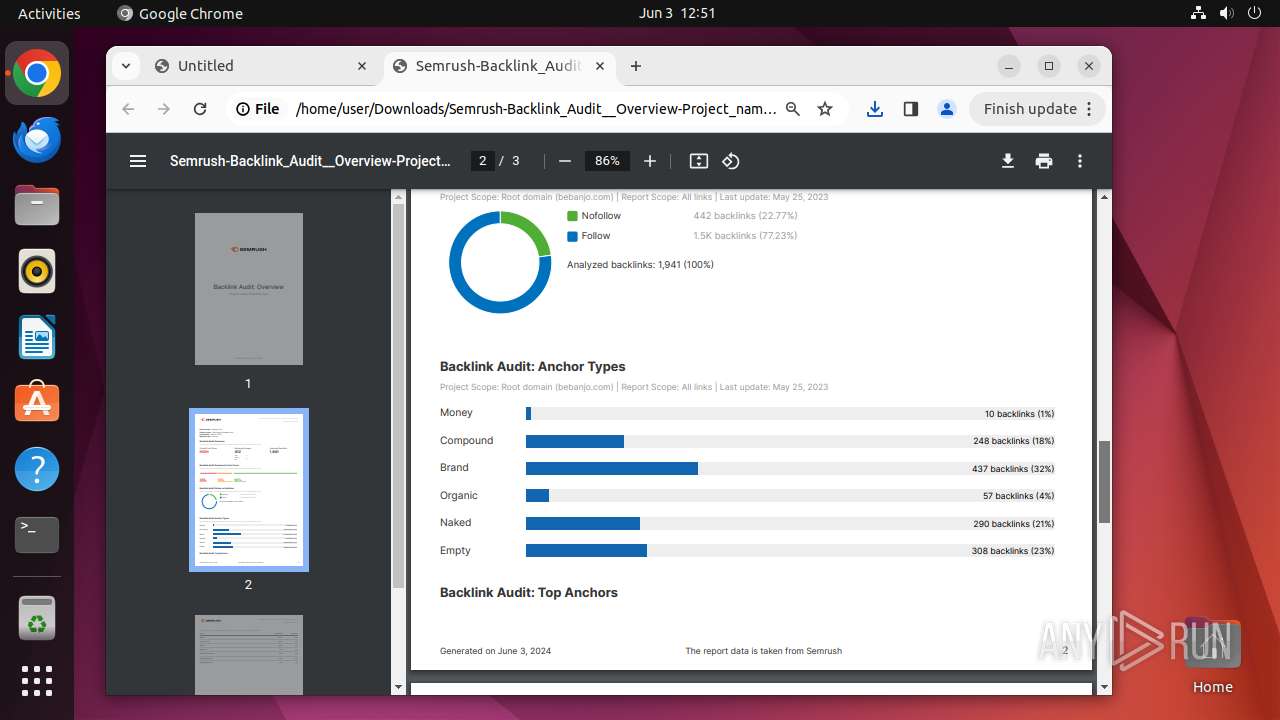Open the Trash from the dock
Viewport: 1280px width, 720px height.
[x=37, y=618]
